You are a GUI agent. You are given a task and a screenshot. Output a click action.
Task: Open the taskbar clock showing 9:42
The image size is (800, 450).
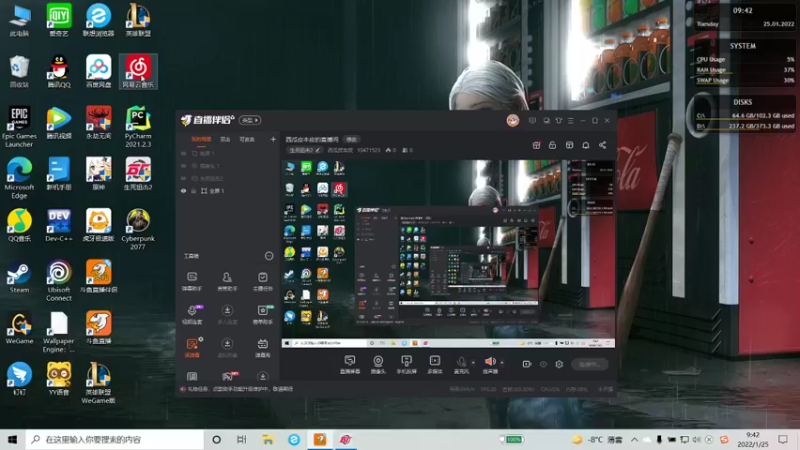[x=753, y=439]
